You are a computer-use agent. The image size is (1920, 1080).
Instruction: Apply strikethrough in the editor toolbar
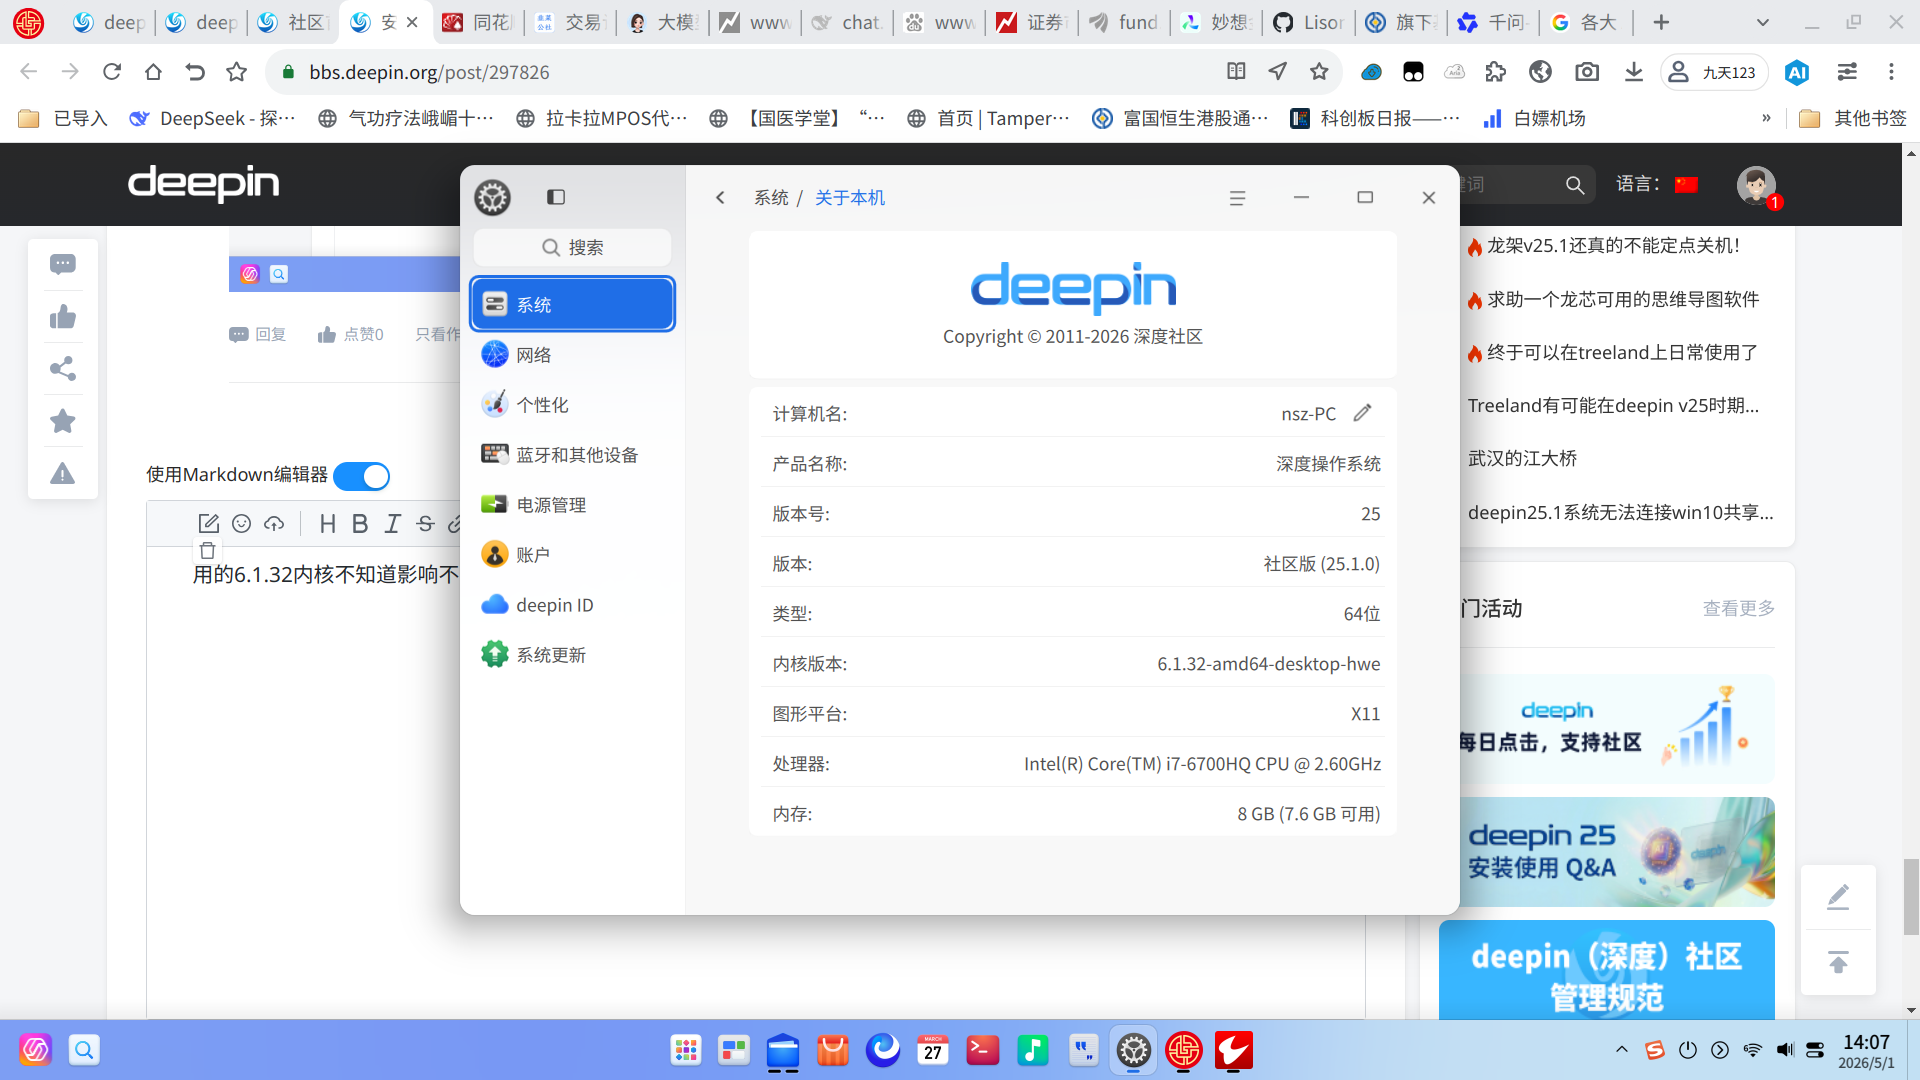[x=425, y=523]
